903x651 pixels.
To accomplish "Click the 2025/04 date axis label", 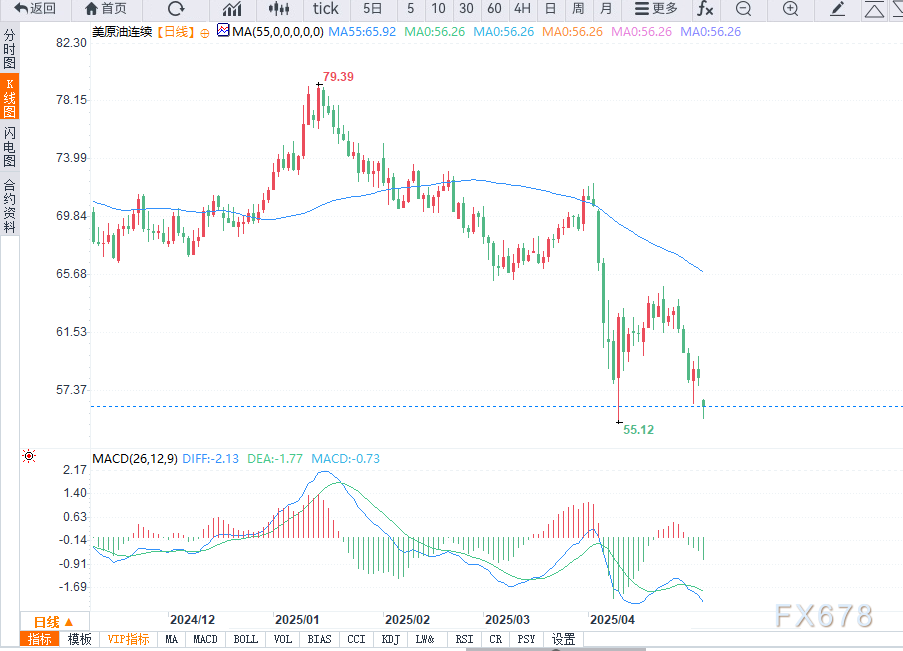I will 612,619.
